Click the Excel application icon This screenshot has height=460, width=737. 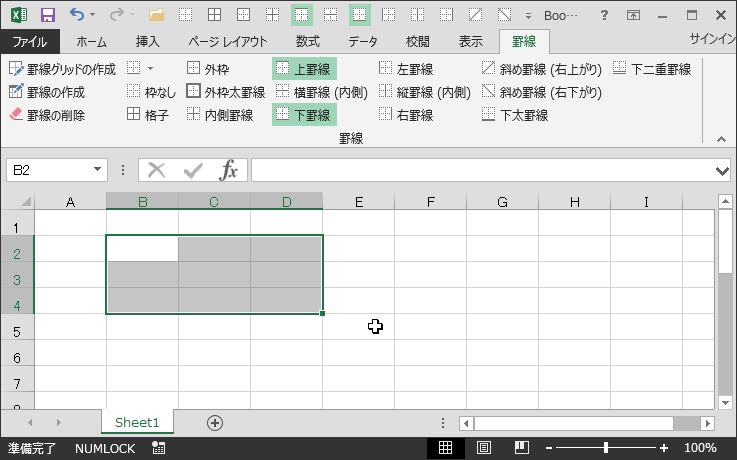pyautogui.click(x=19, y=16)
